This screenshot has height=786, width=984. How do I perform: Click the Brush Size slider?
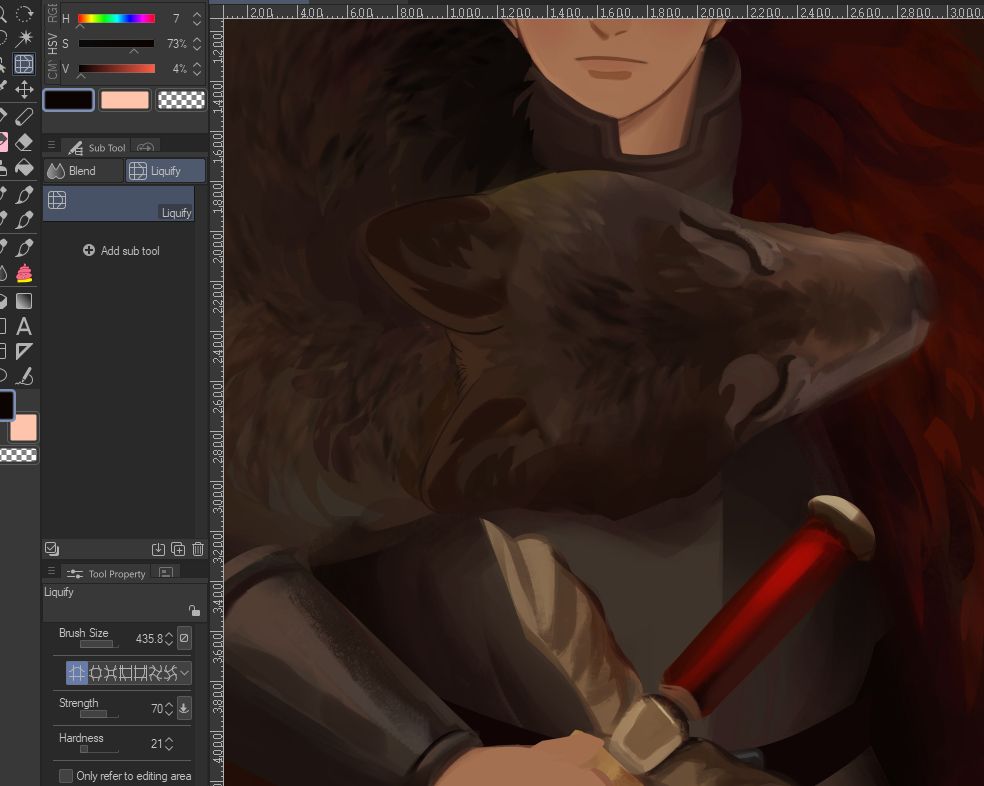pos(99,645)
